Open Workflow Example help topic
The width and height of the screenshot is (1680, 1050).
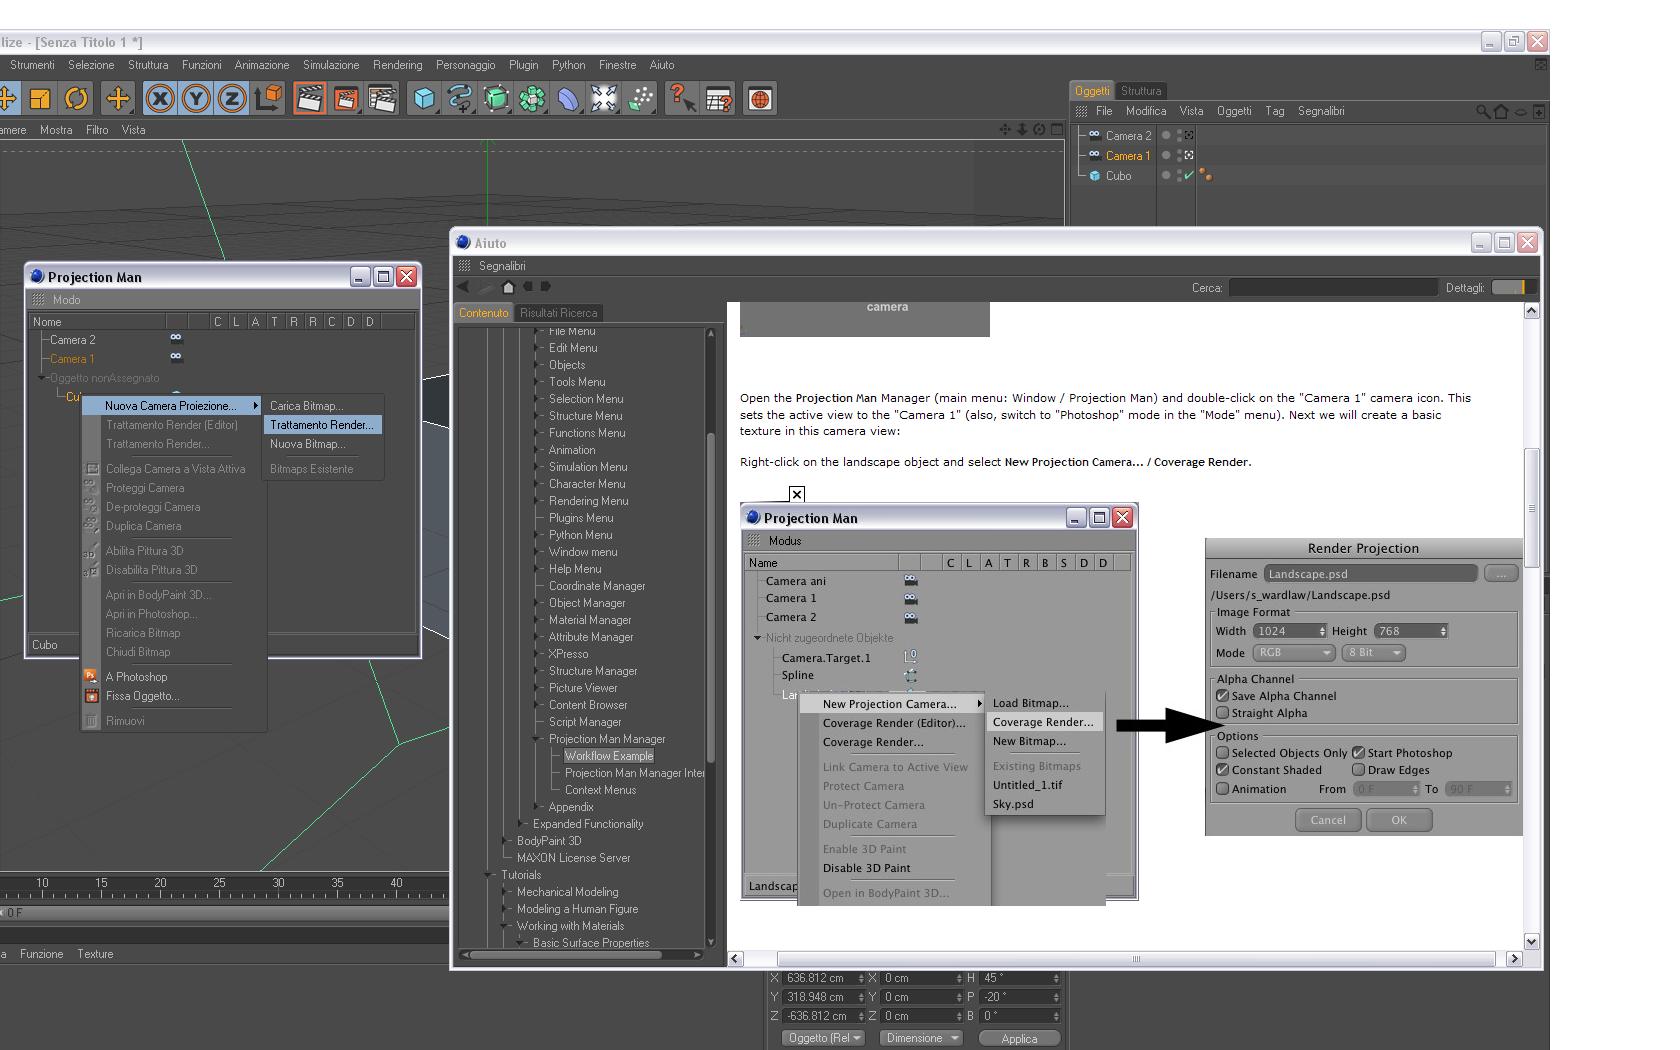point(608,756)
